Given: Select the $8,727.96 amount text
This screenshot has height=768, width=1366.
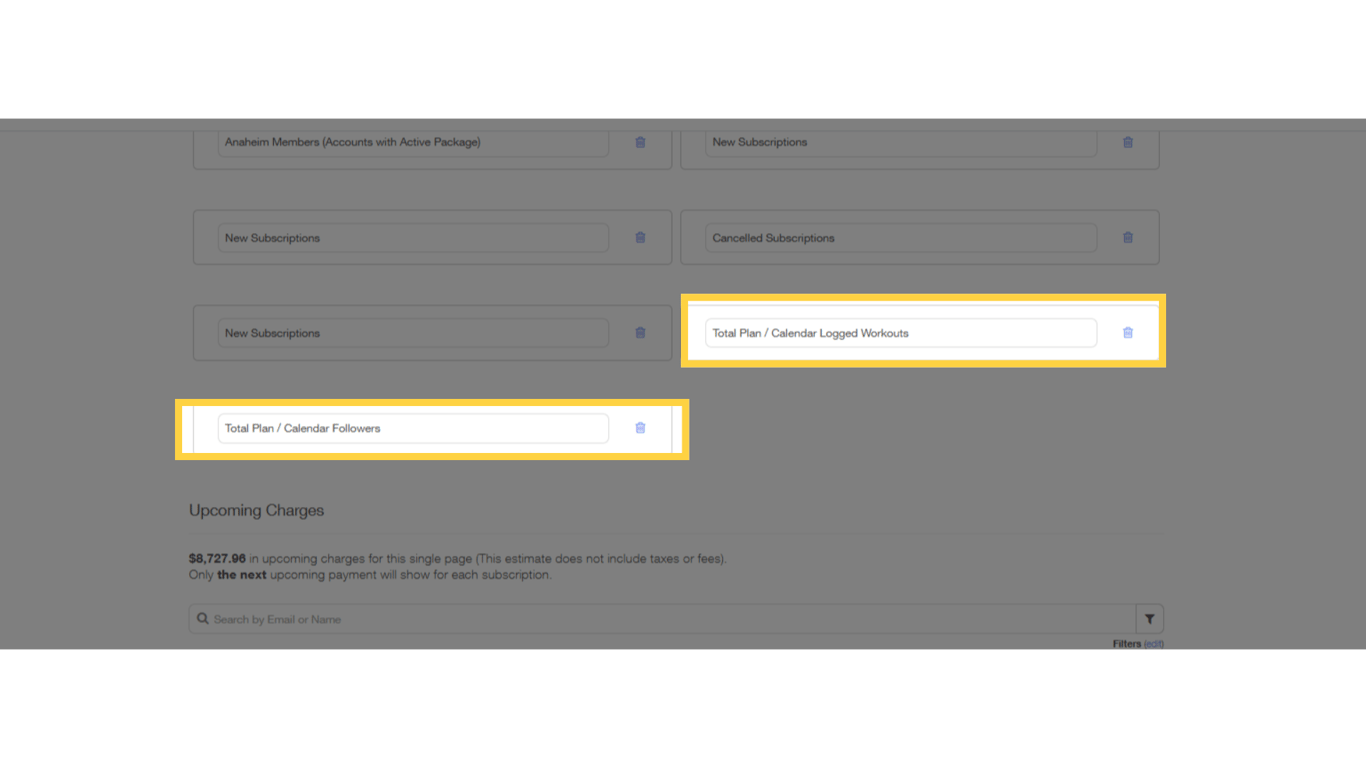Looking at the screenshot, I should pos(217,559).
